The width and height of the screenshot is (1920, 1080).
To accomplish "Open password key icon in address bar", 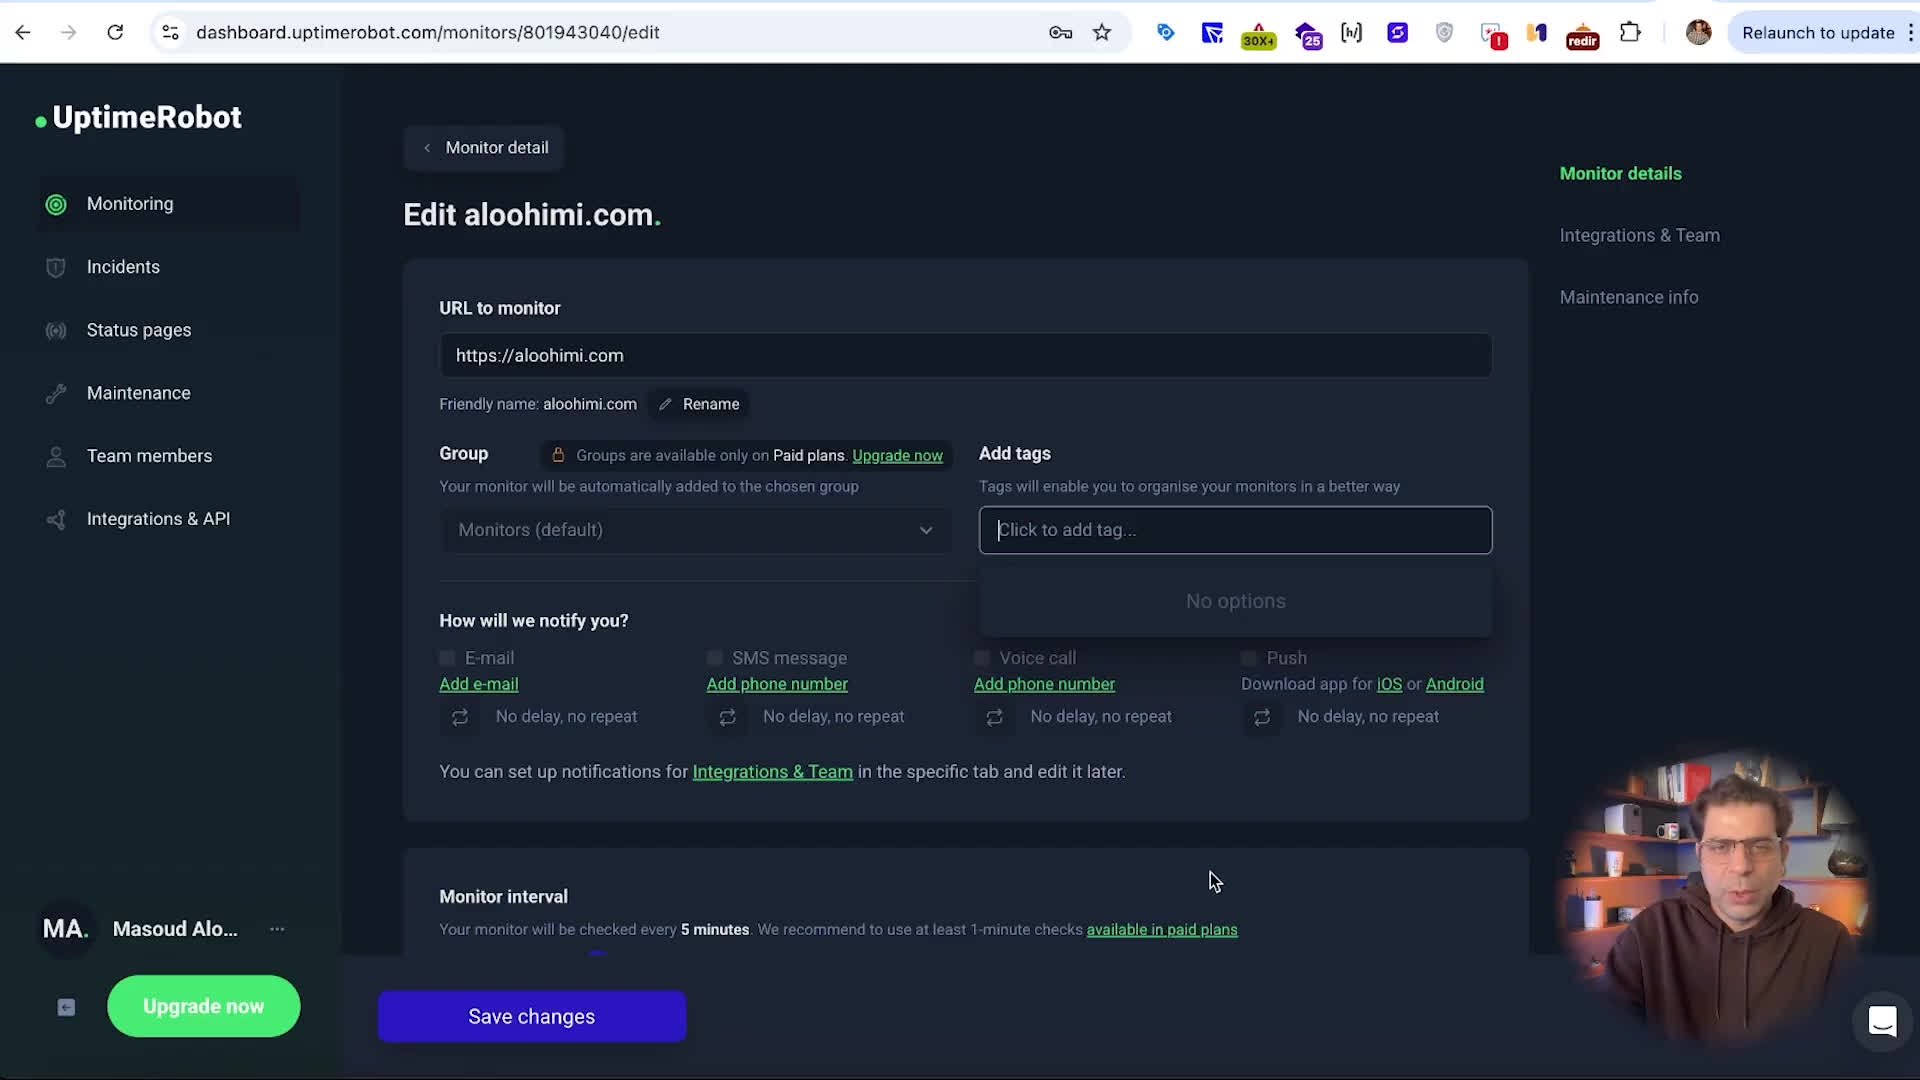I will 1060,32.
